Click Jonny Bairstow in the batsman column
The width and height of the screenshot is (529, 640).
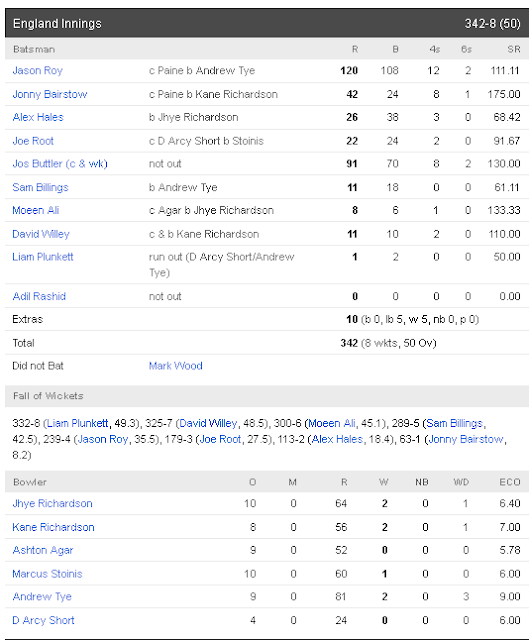(50, 94)
